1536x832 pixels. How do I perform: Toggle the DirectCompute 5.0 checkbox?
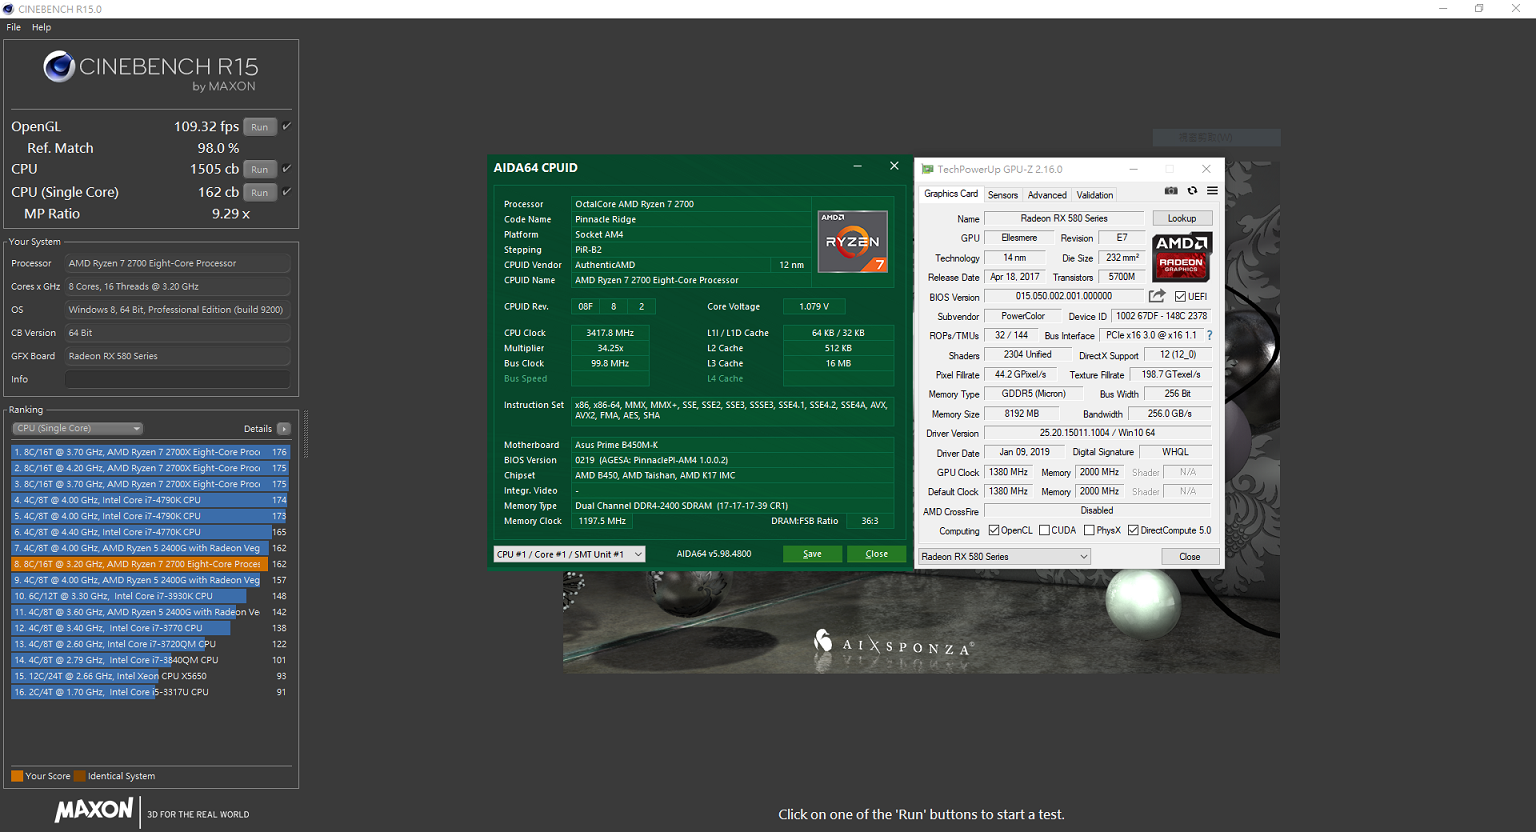coord(1133,530)
